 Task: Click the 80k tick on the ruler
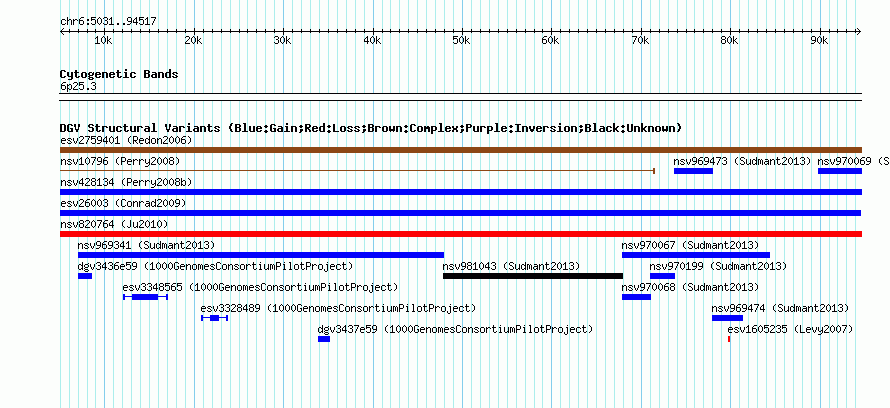[729, 40]
